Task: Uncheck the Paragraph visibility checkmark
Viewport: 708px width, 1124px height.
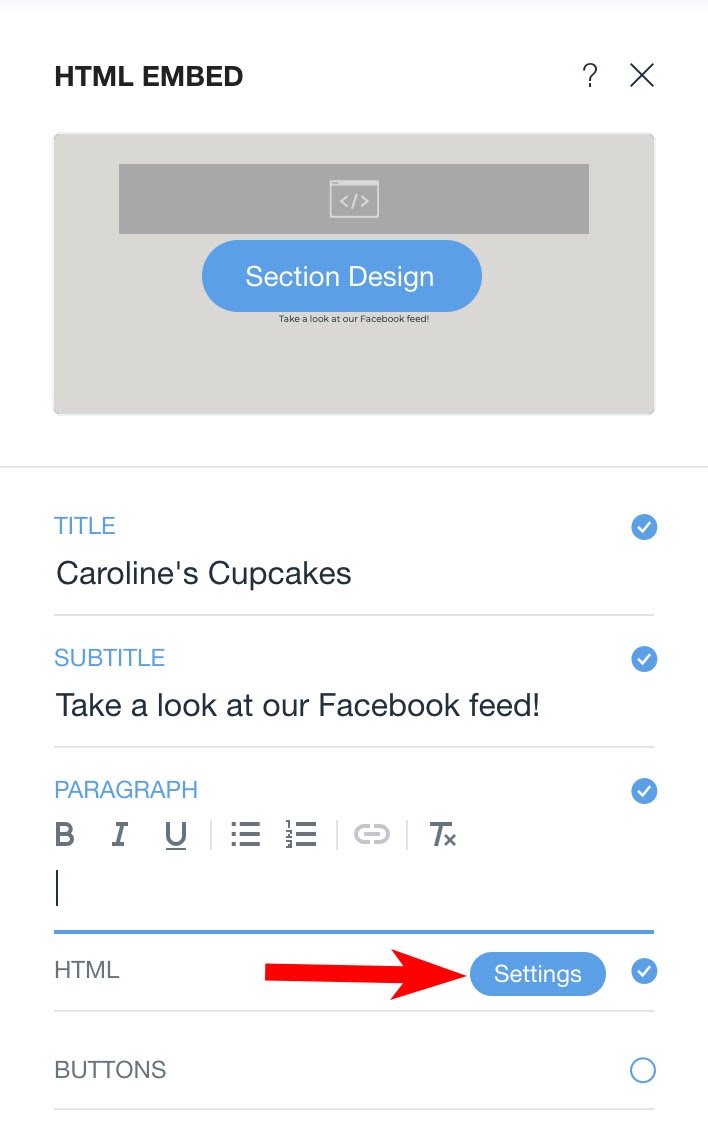Action: click(x=644, y=791)
